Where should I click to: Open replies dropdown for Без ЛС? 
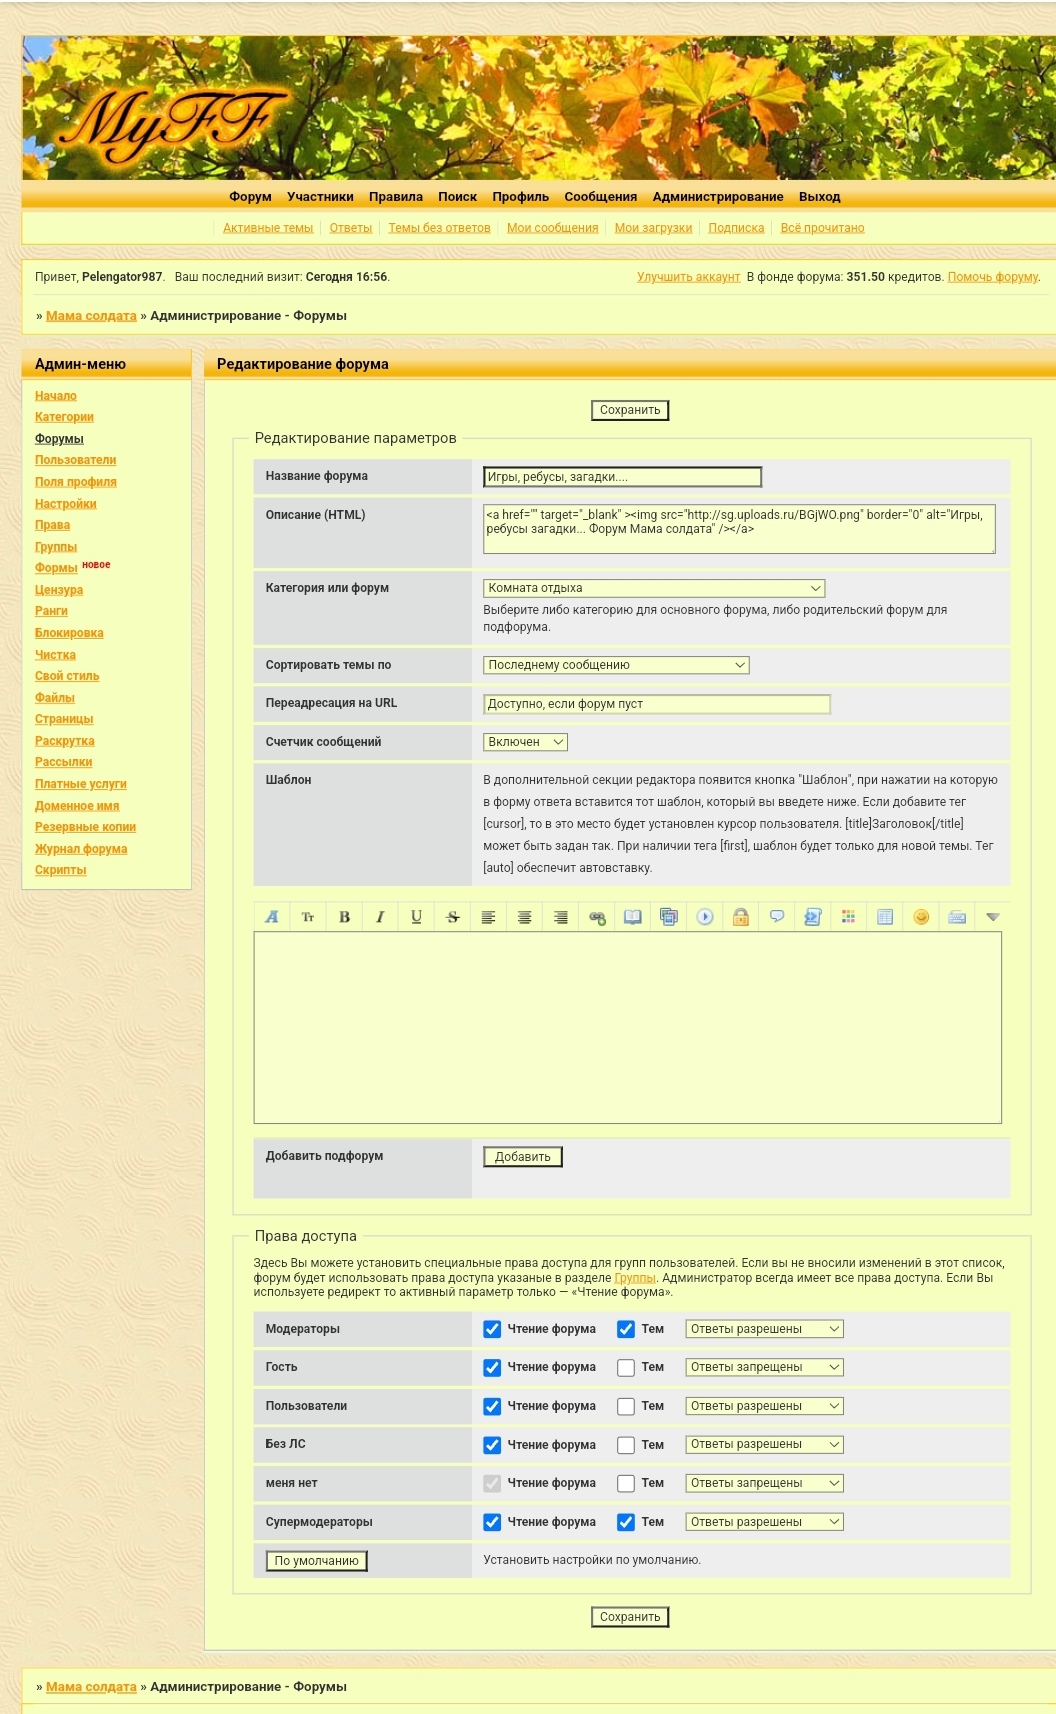(765, 1444)
